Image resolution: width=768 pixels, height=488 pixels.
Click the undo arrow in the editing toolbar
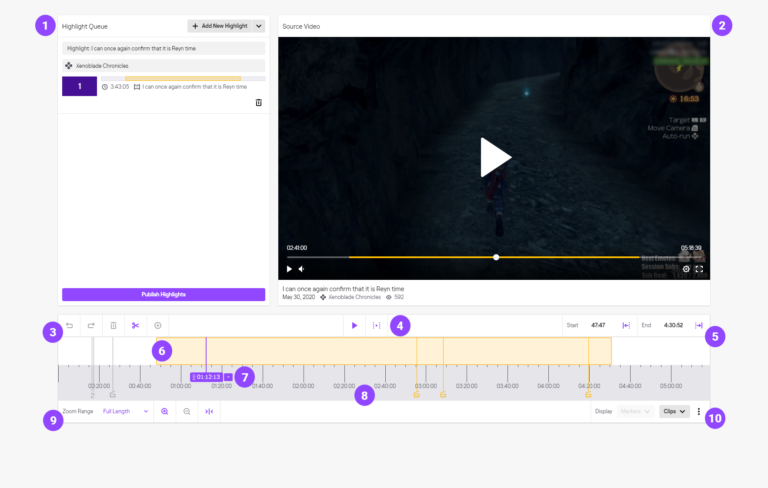[70, 326]
